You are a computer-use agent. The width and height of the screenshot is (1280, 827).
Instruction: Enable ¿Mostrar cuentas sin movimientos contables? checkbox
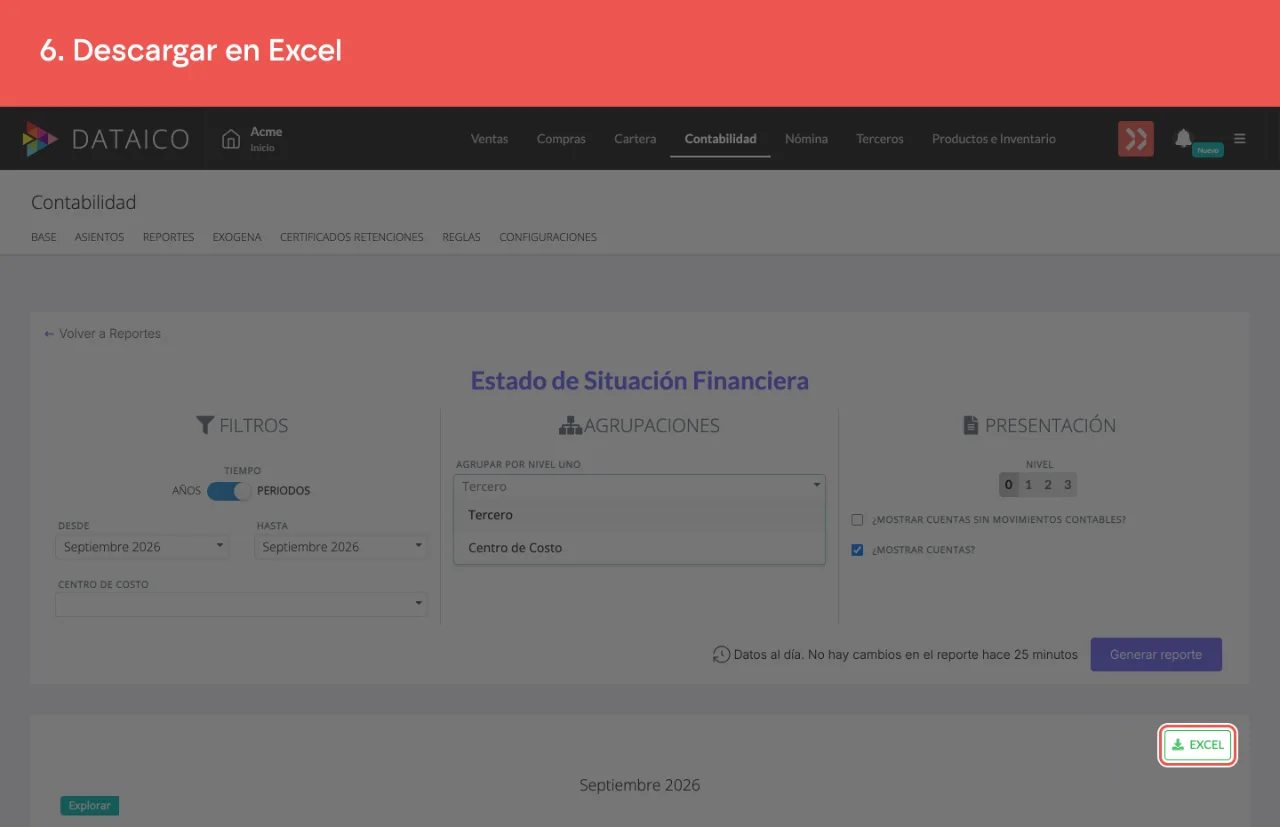pyautogui.click(x=857, y=520)
